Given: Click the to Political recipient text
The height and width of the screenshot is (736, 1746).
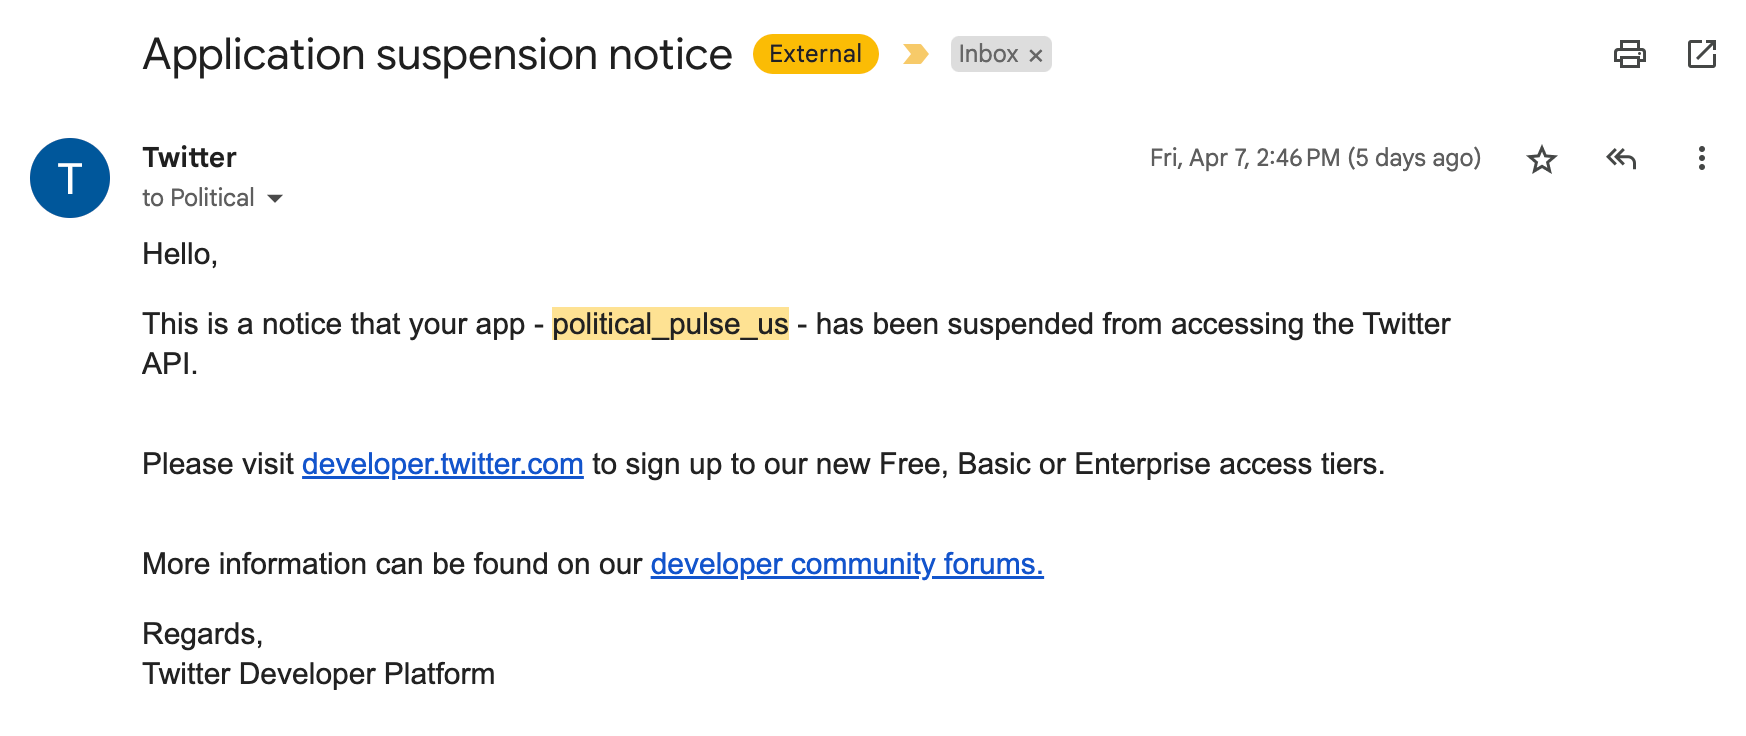Looking at the screenshot, I should [198, 198].
